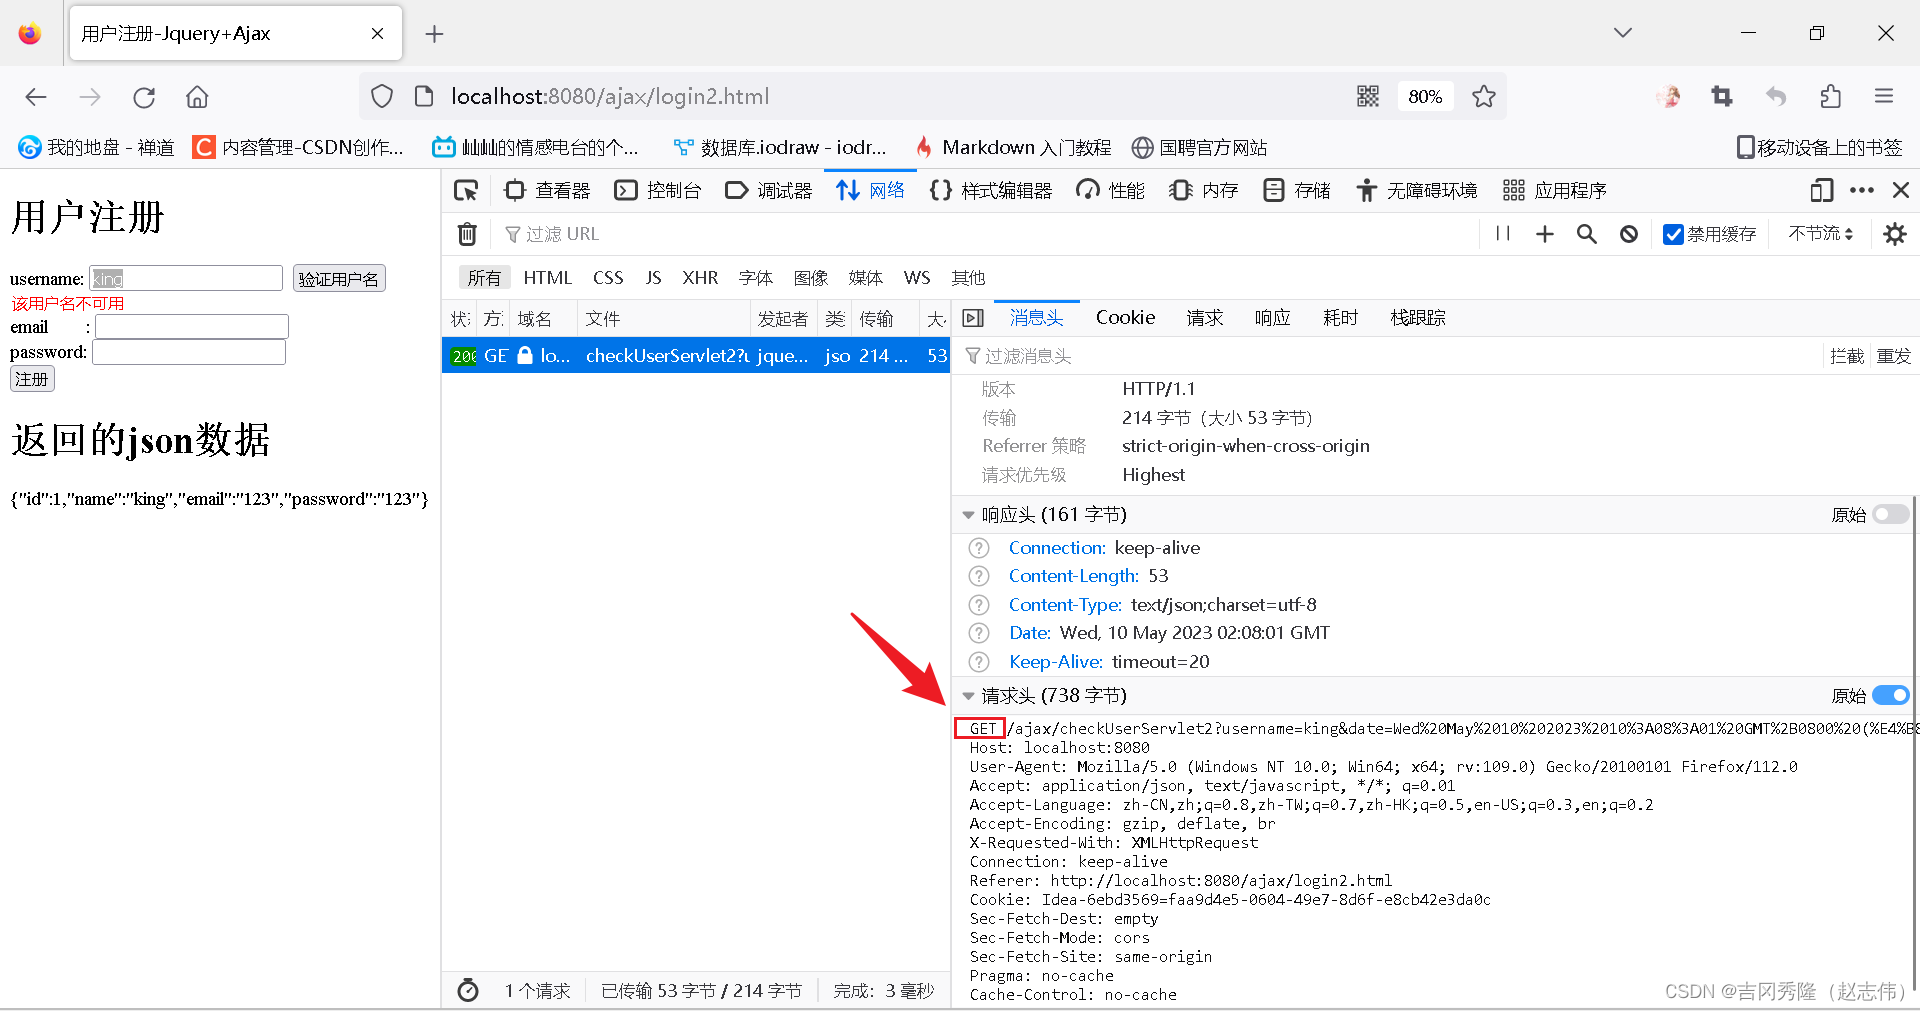Click the 80% zoom level indicator

1425,96
